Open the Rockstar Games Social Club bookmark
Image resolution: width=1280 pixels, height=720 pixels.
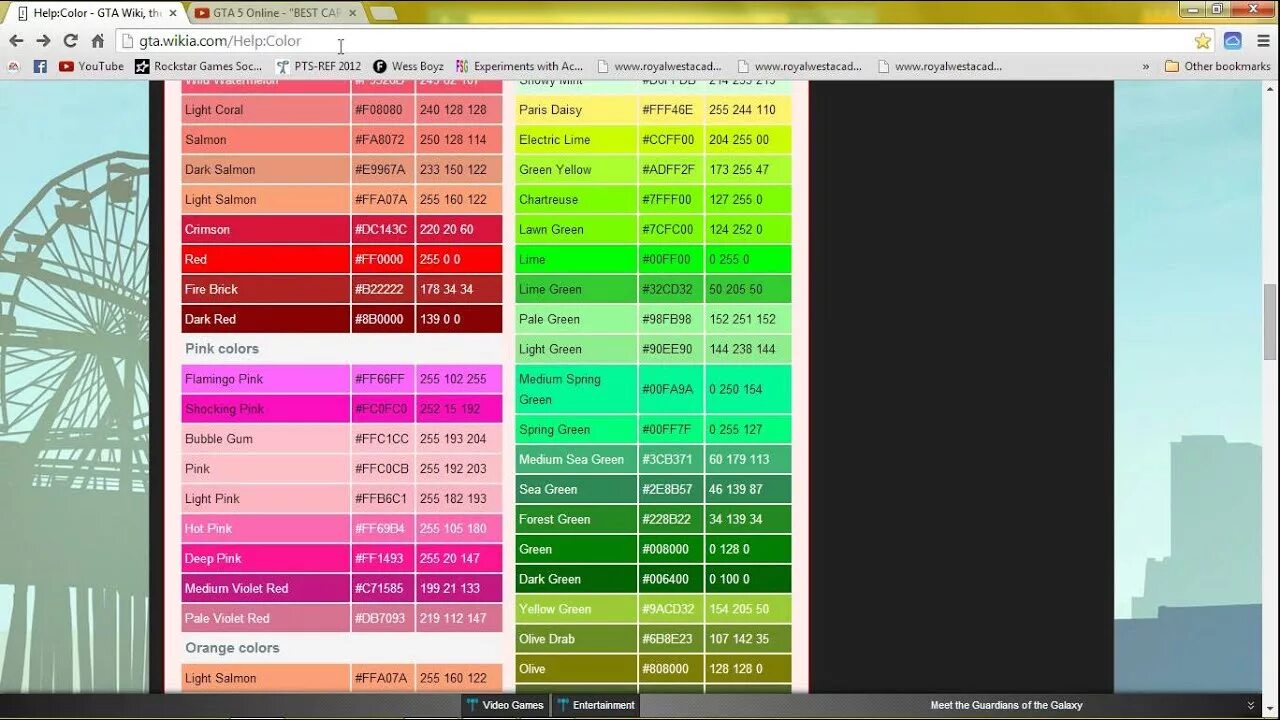click(199, 66)
